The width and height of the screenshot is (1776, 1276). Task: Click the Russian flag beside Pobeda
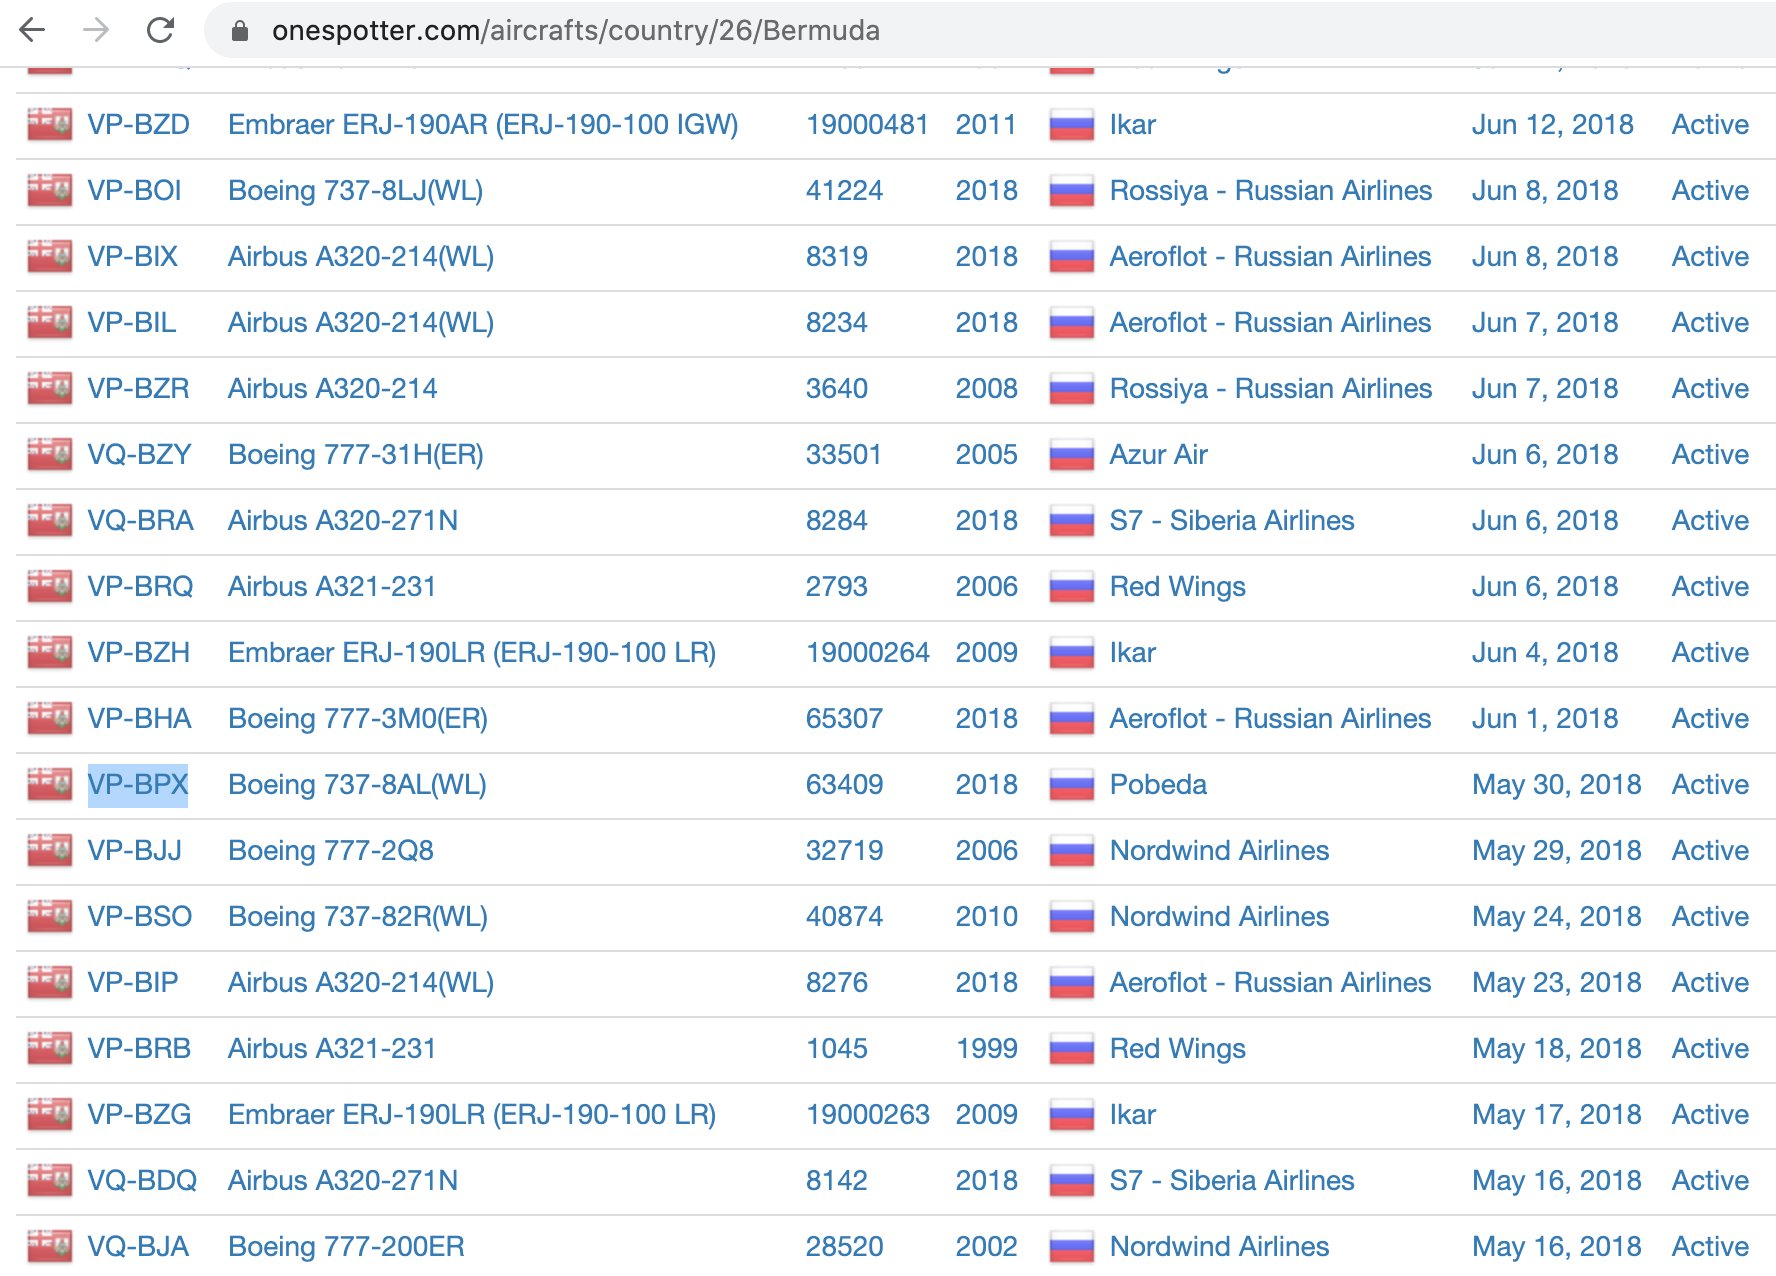coord(1072,785)
